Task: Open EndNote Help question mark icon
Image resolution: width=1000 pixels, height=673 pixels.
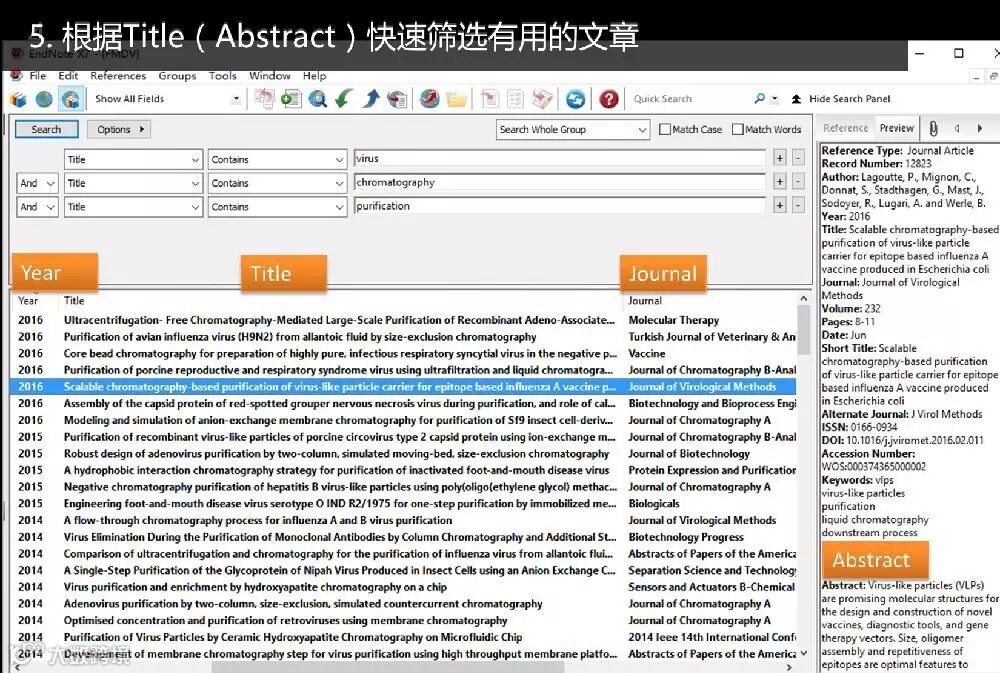Action: tap(608, 99)
